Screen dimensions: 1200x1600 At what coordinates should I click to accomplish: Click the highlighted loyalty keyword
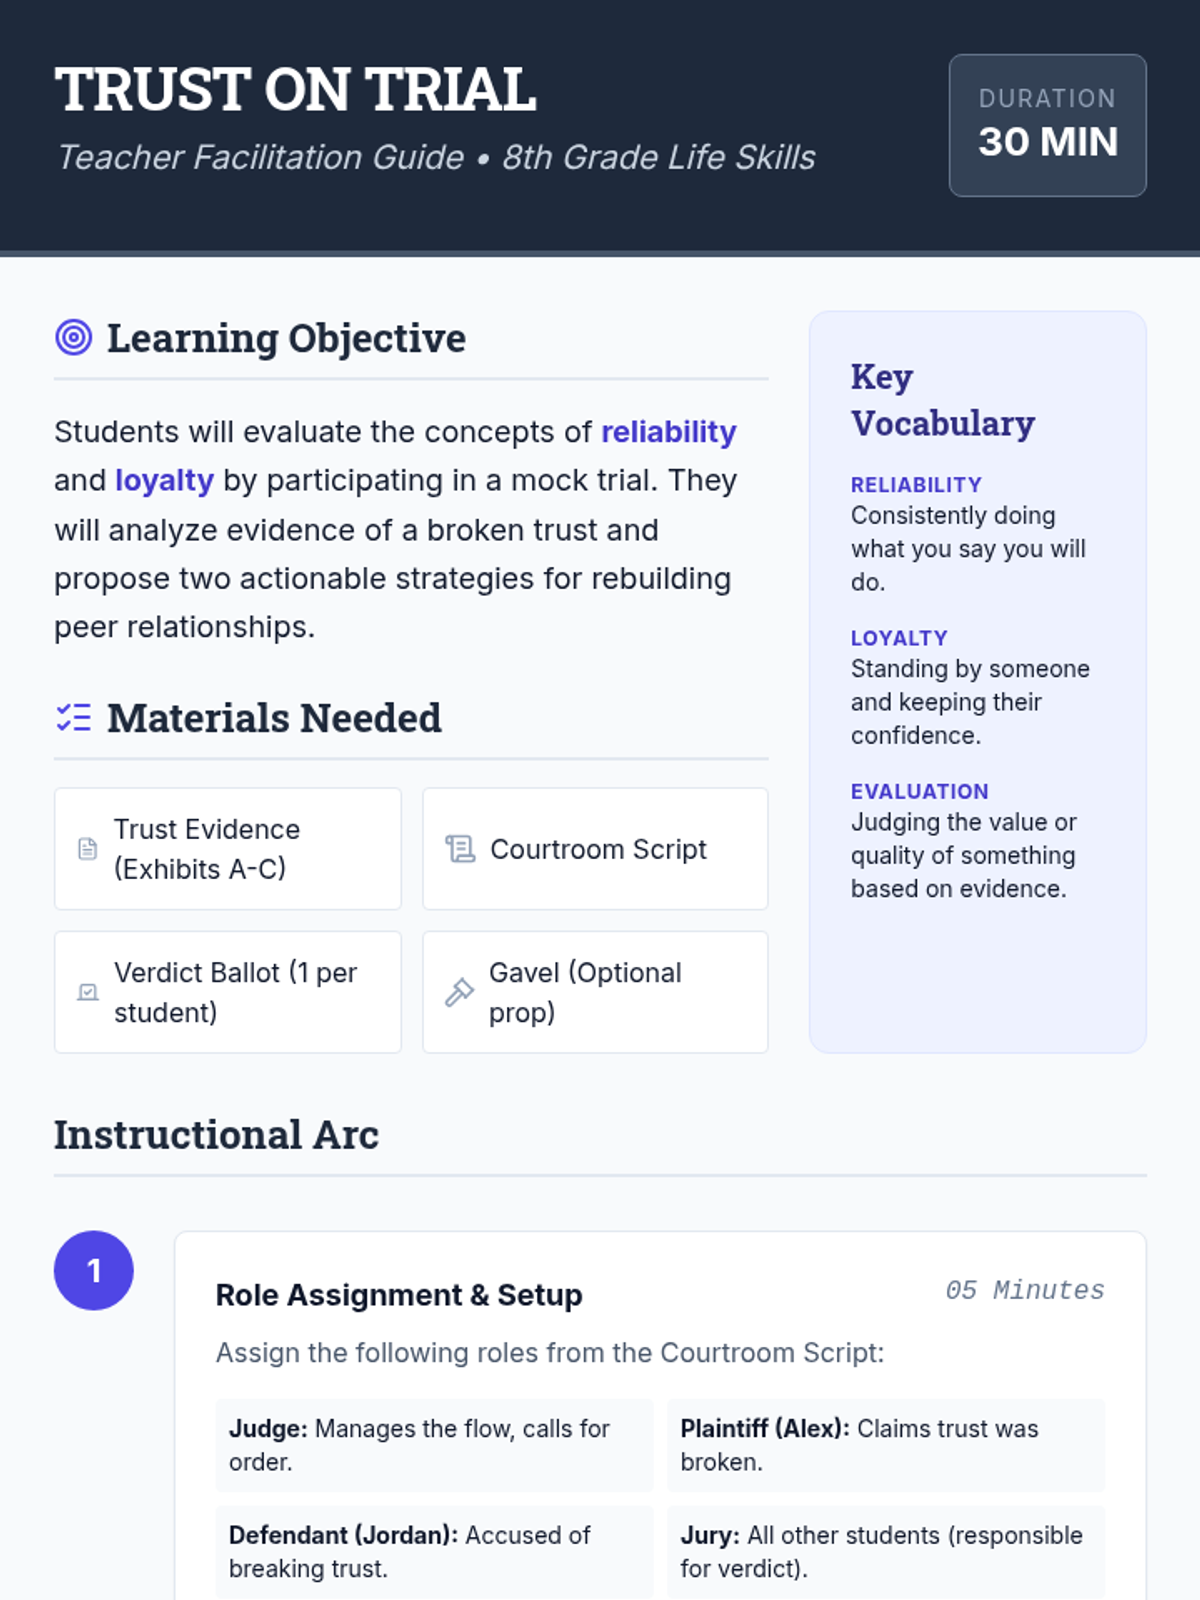pos(164,481)
